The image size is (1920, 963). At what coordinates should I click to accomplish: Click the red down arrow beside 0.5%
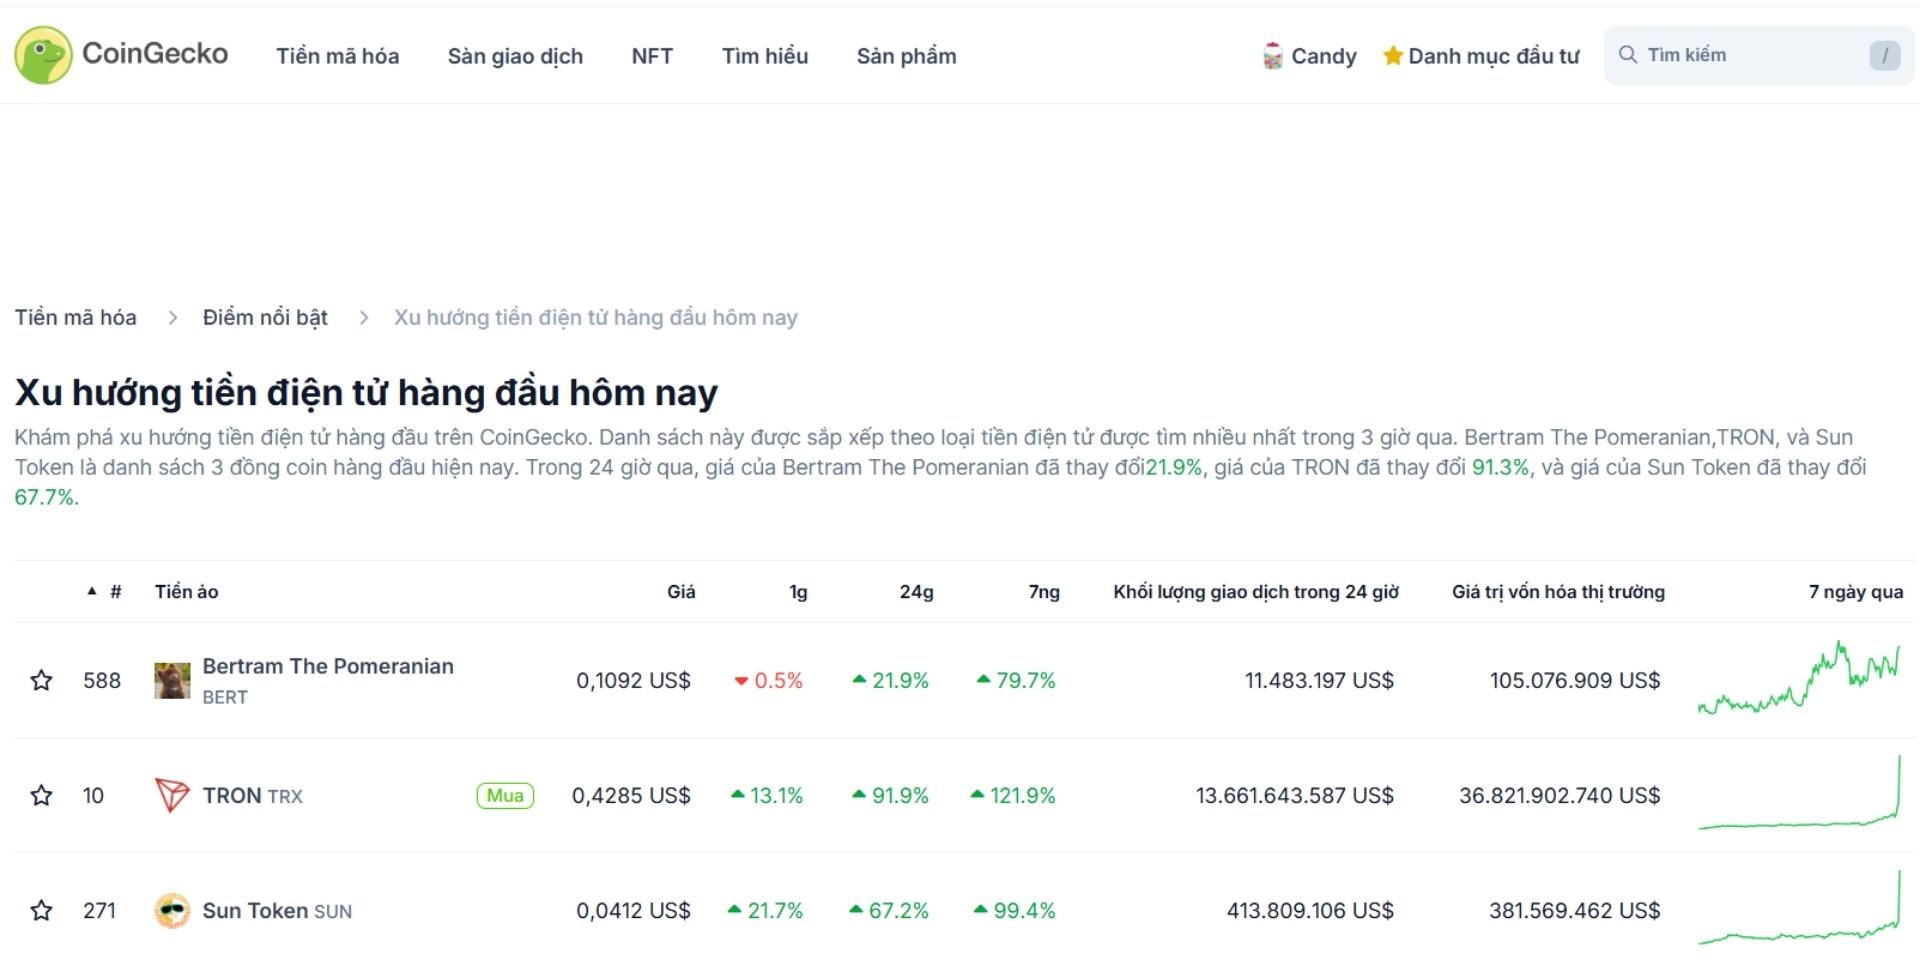[x=741, y=680]
